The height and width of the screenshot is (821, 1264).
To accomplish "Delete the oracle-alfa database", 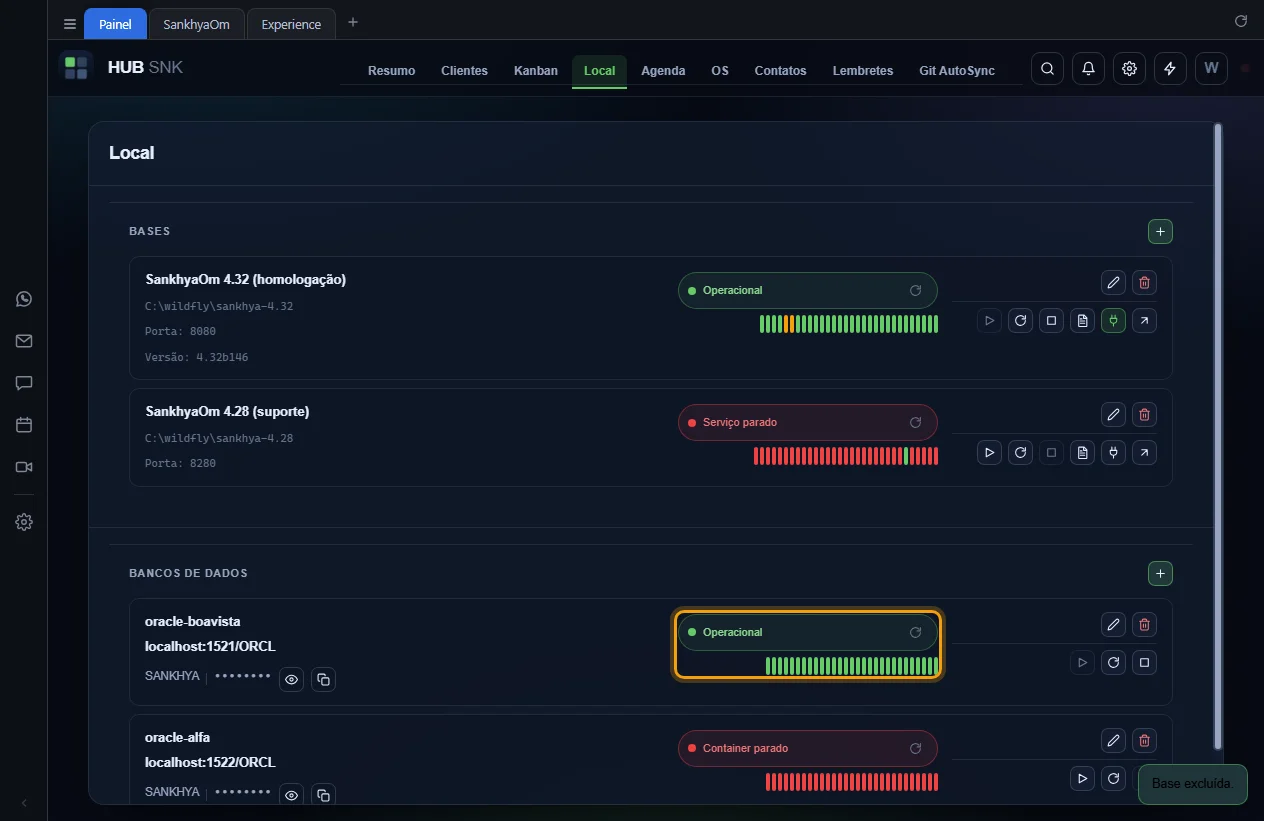I will [1145, 741].
